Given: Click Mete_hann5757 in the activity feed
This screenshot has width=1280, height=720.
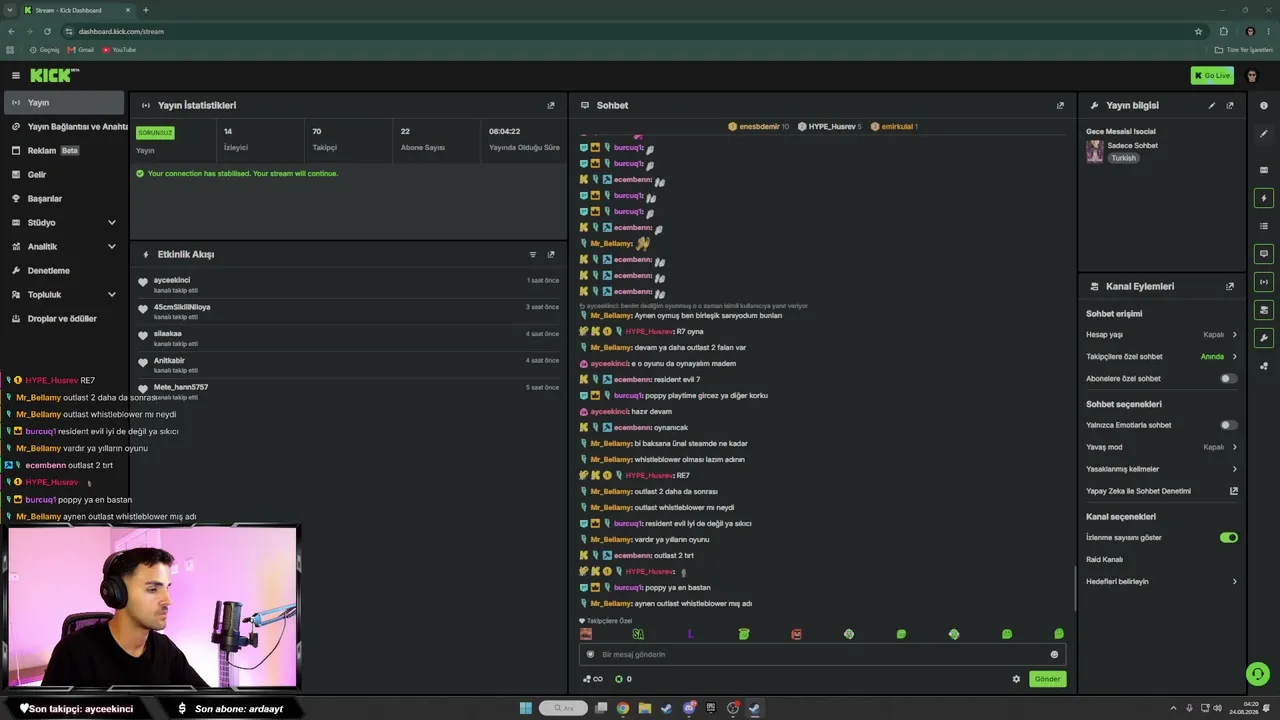Looking at the screenshot, I should 181,387.
